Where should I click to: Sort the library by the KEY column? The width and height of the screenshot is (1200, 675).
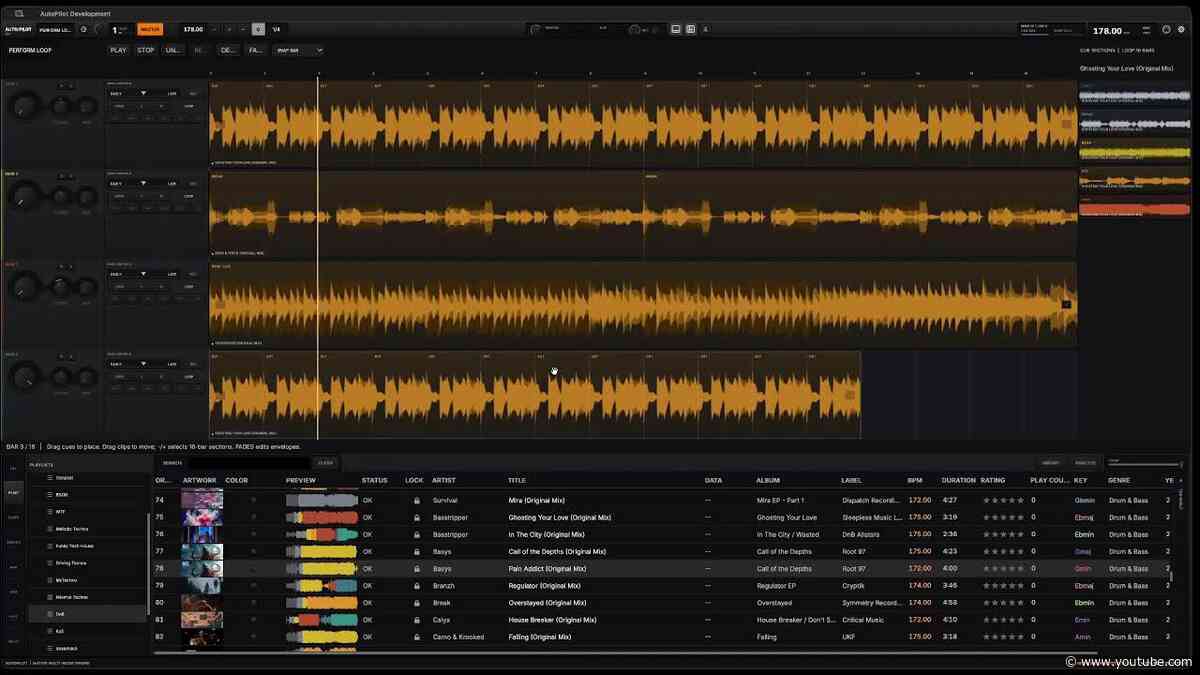1080,480
